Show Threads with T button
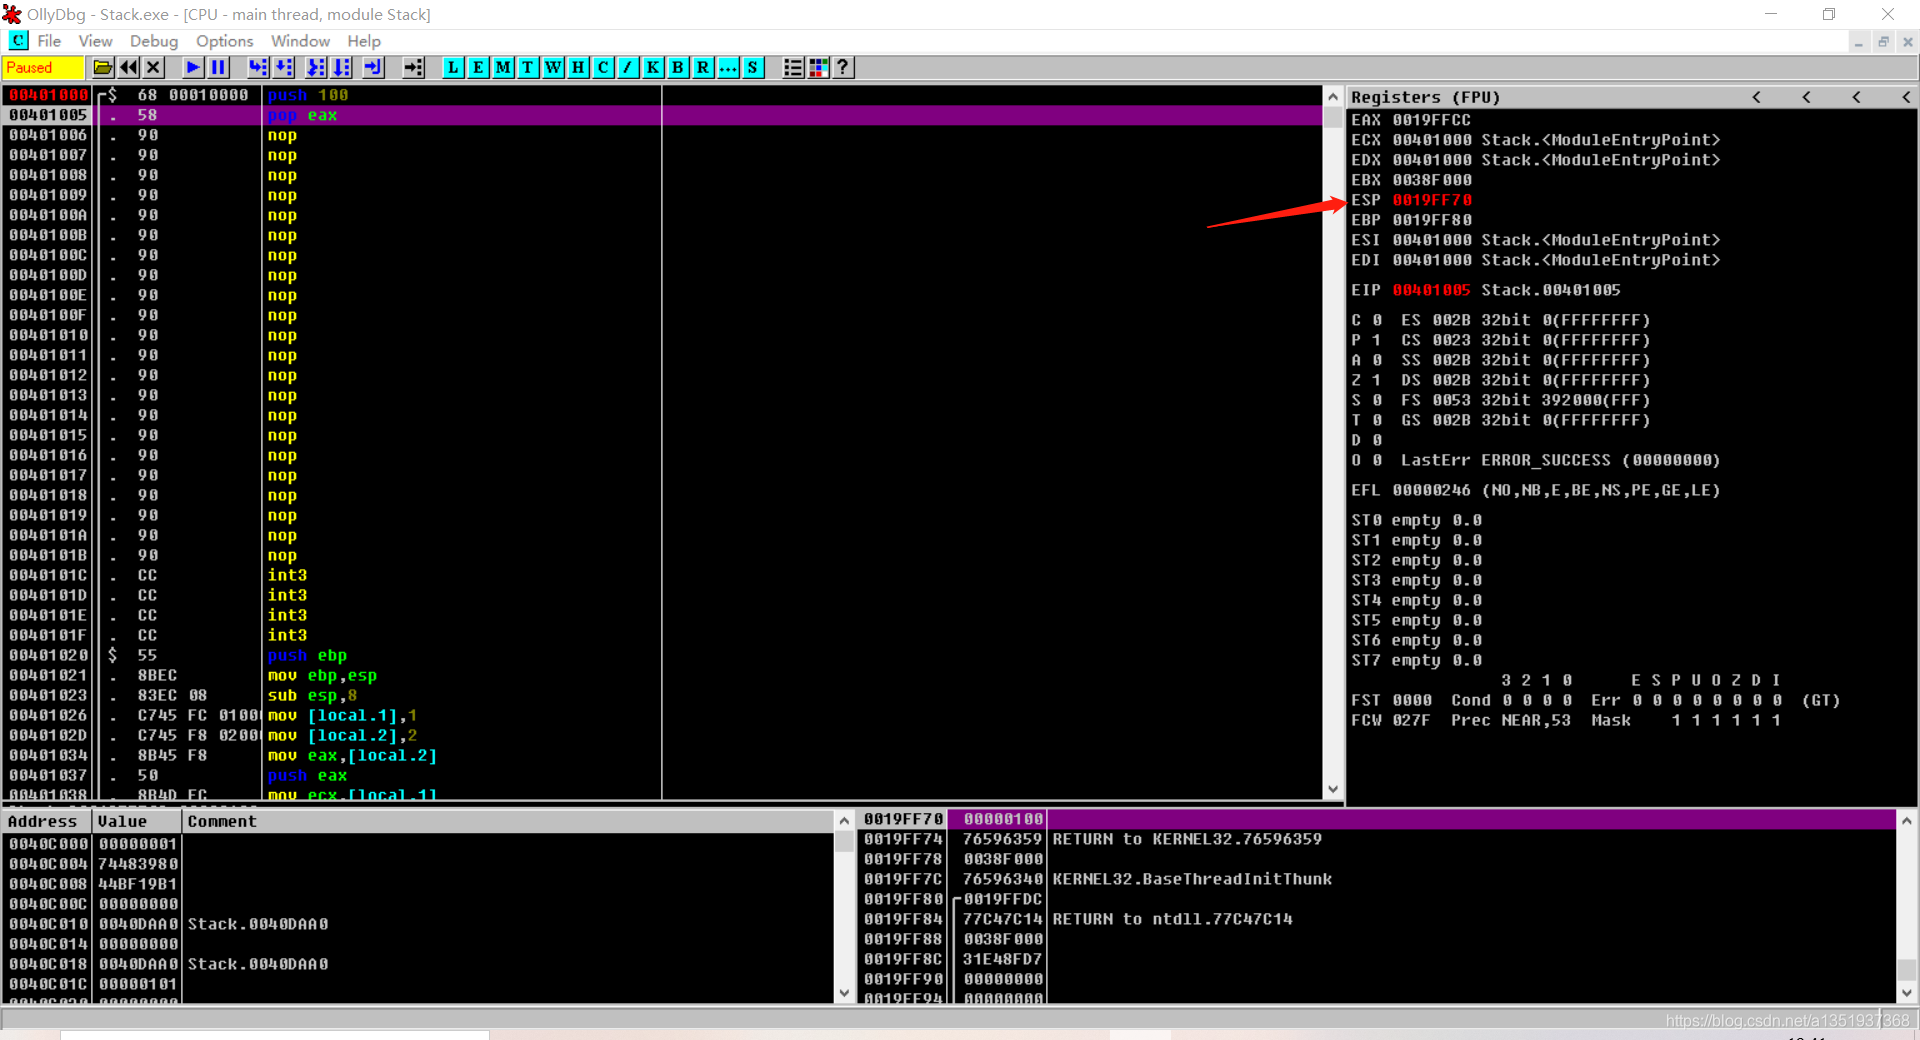 coord(529,67)
